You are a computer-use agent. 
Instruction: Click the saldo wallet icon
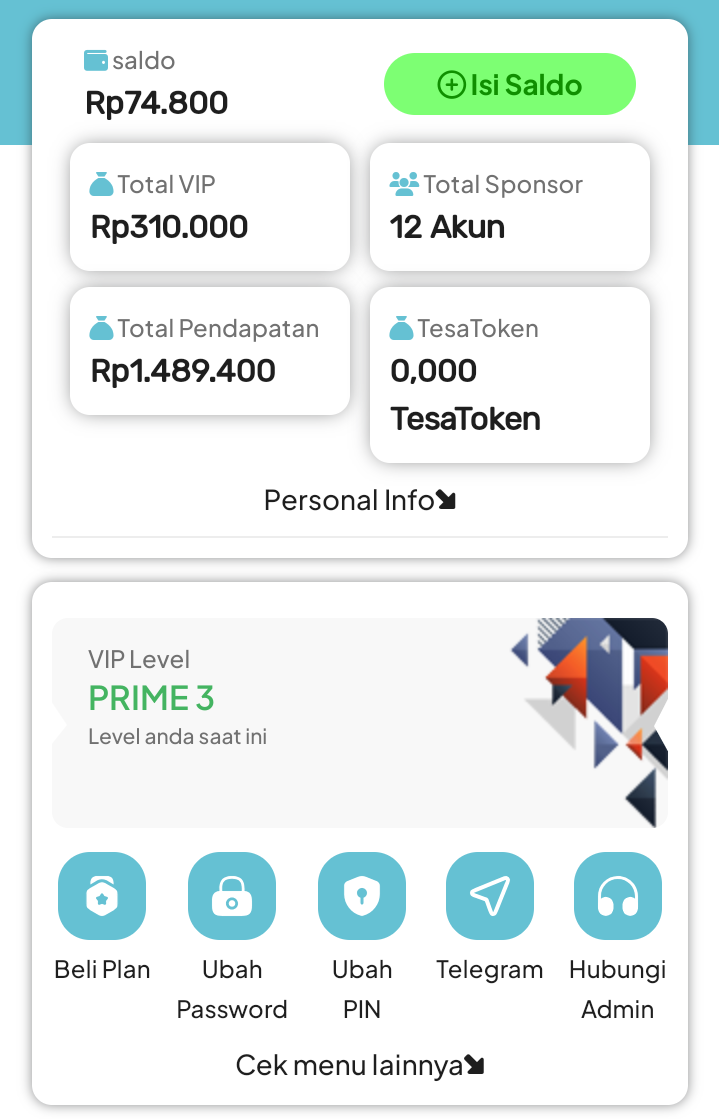click(x=96, y=61)
